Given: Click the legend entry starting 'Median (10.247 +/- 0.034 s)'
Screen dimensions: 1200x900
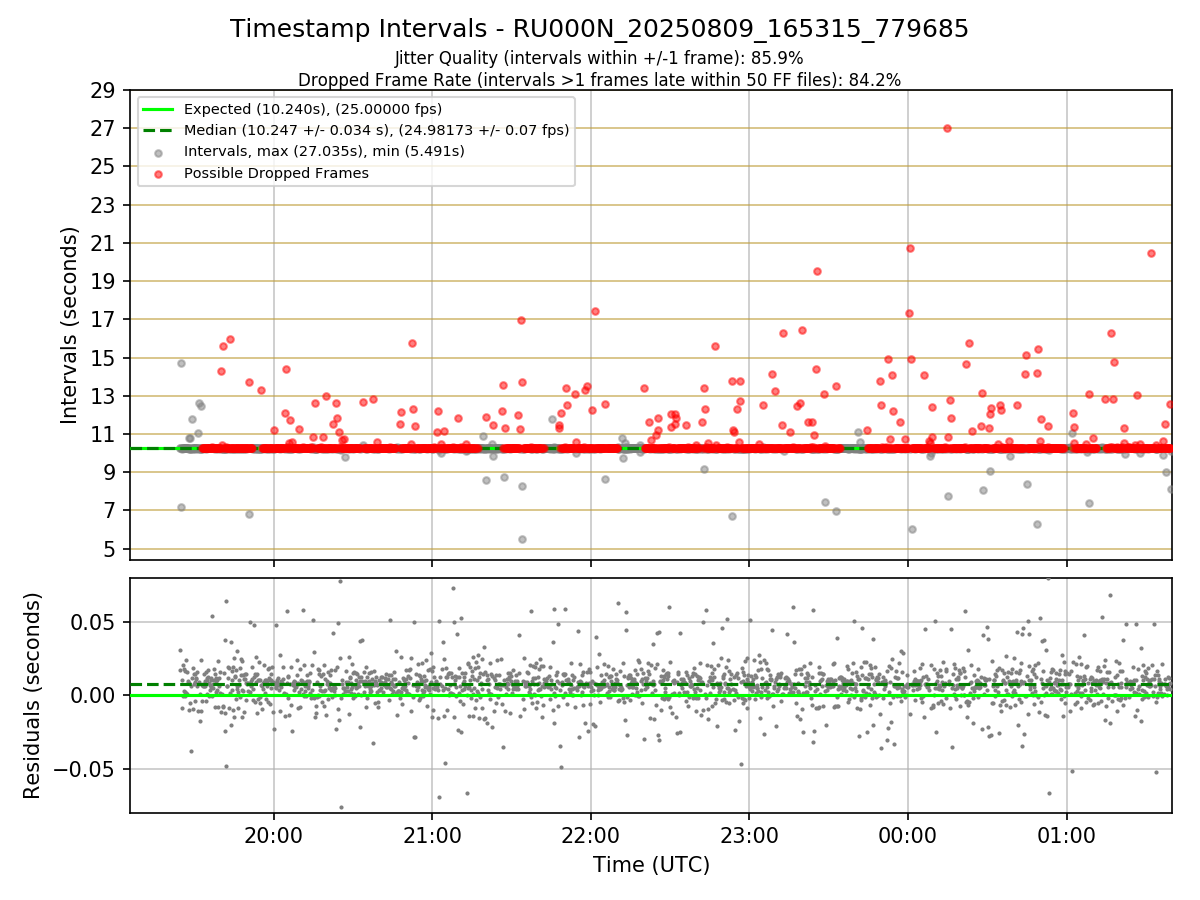Looking at the screenshot, I should coord(376,130).
